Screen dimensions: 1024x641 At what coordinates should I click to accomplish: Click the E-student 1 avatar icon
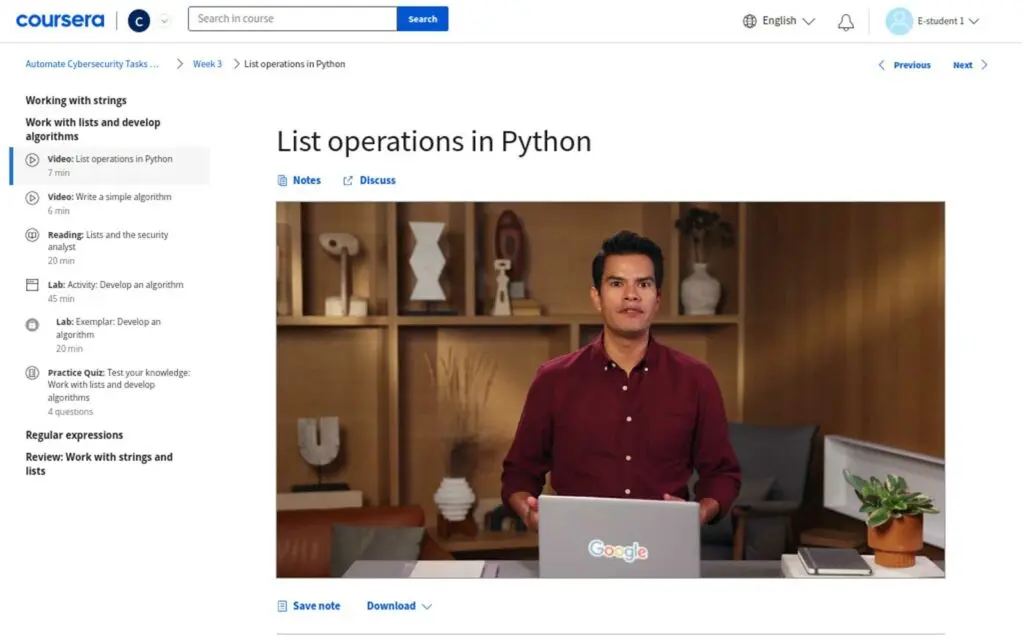coord(899,21)
